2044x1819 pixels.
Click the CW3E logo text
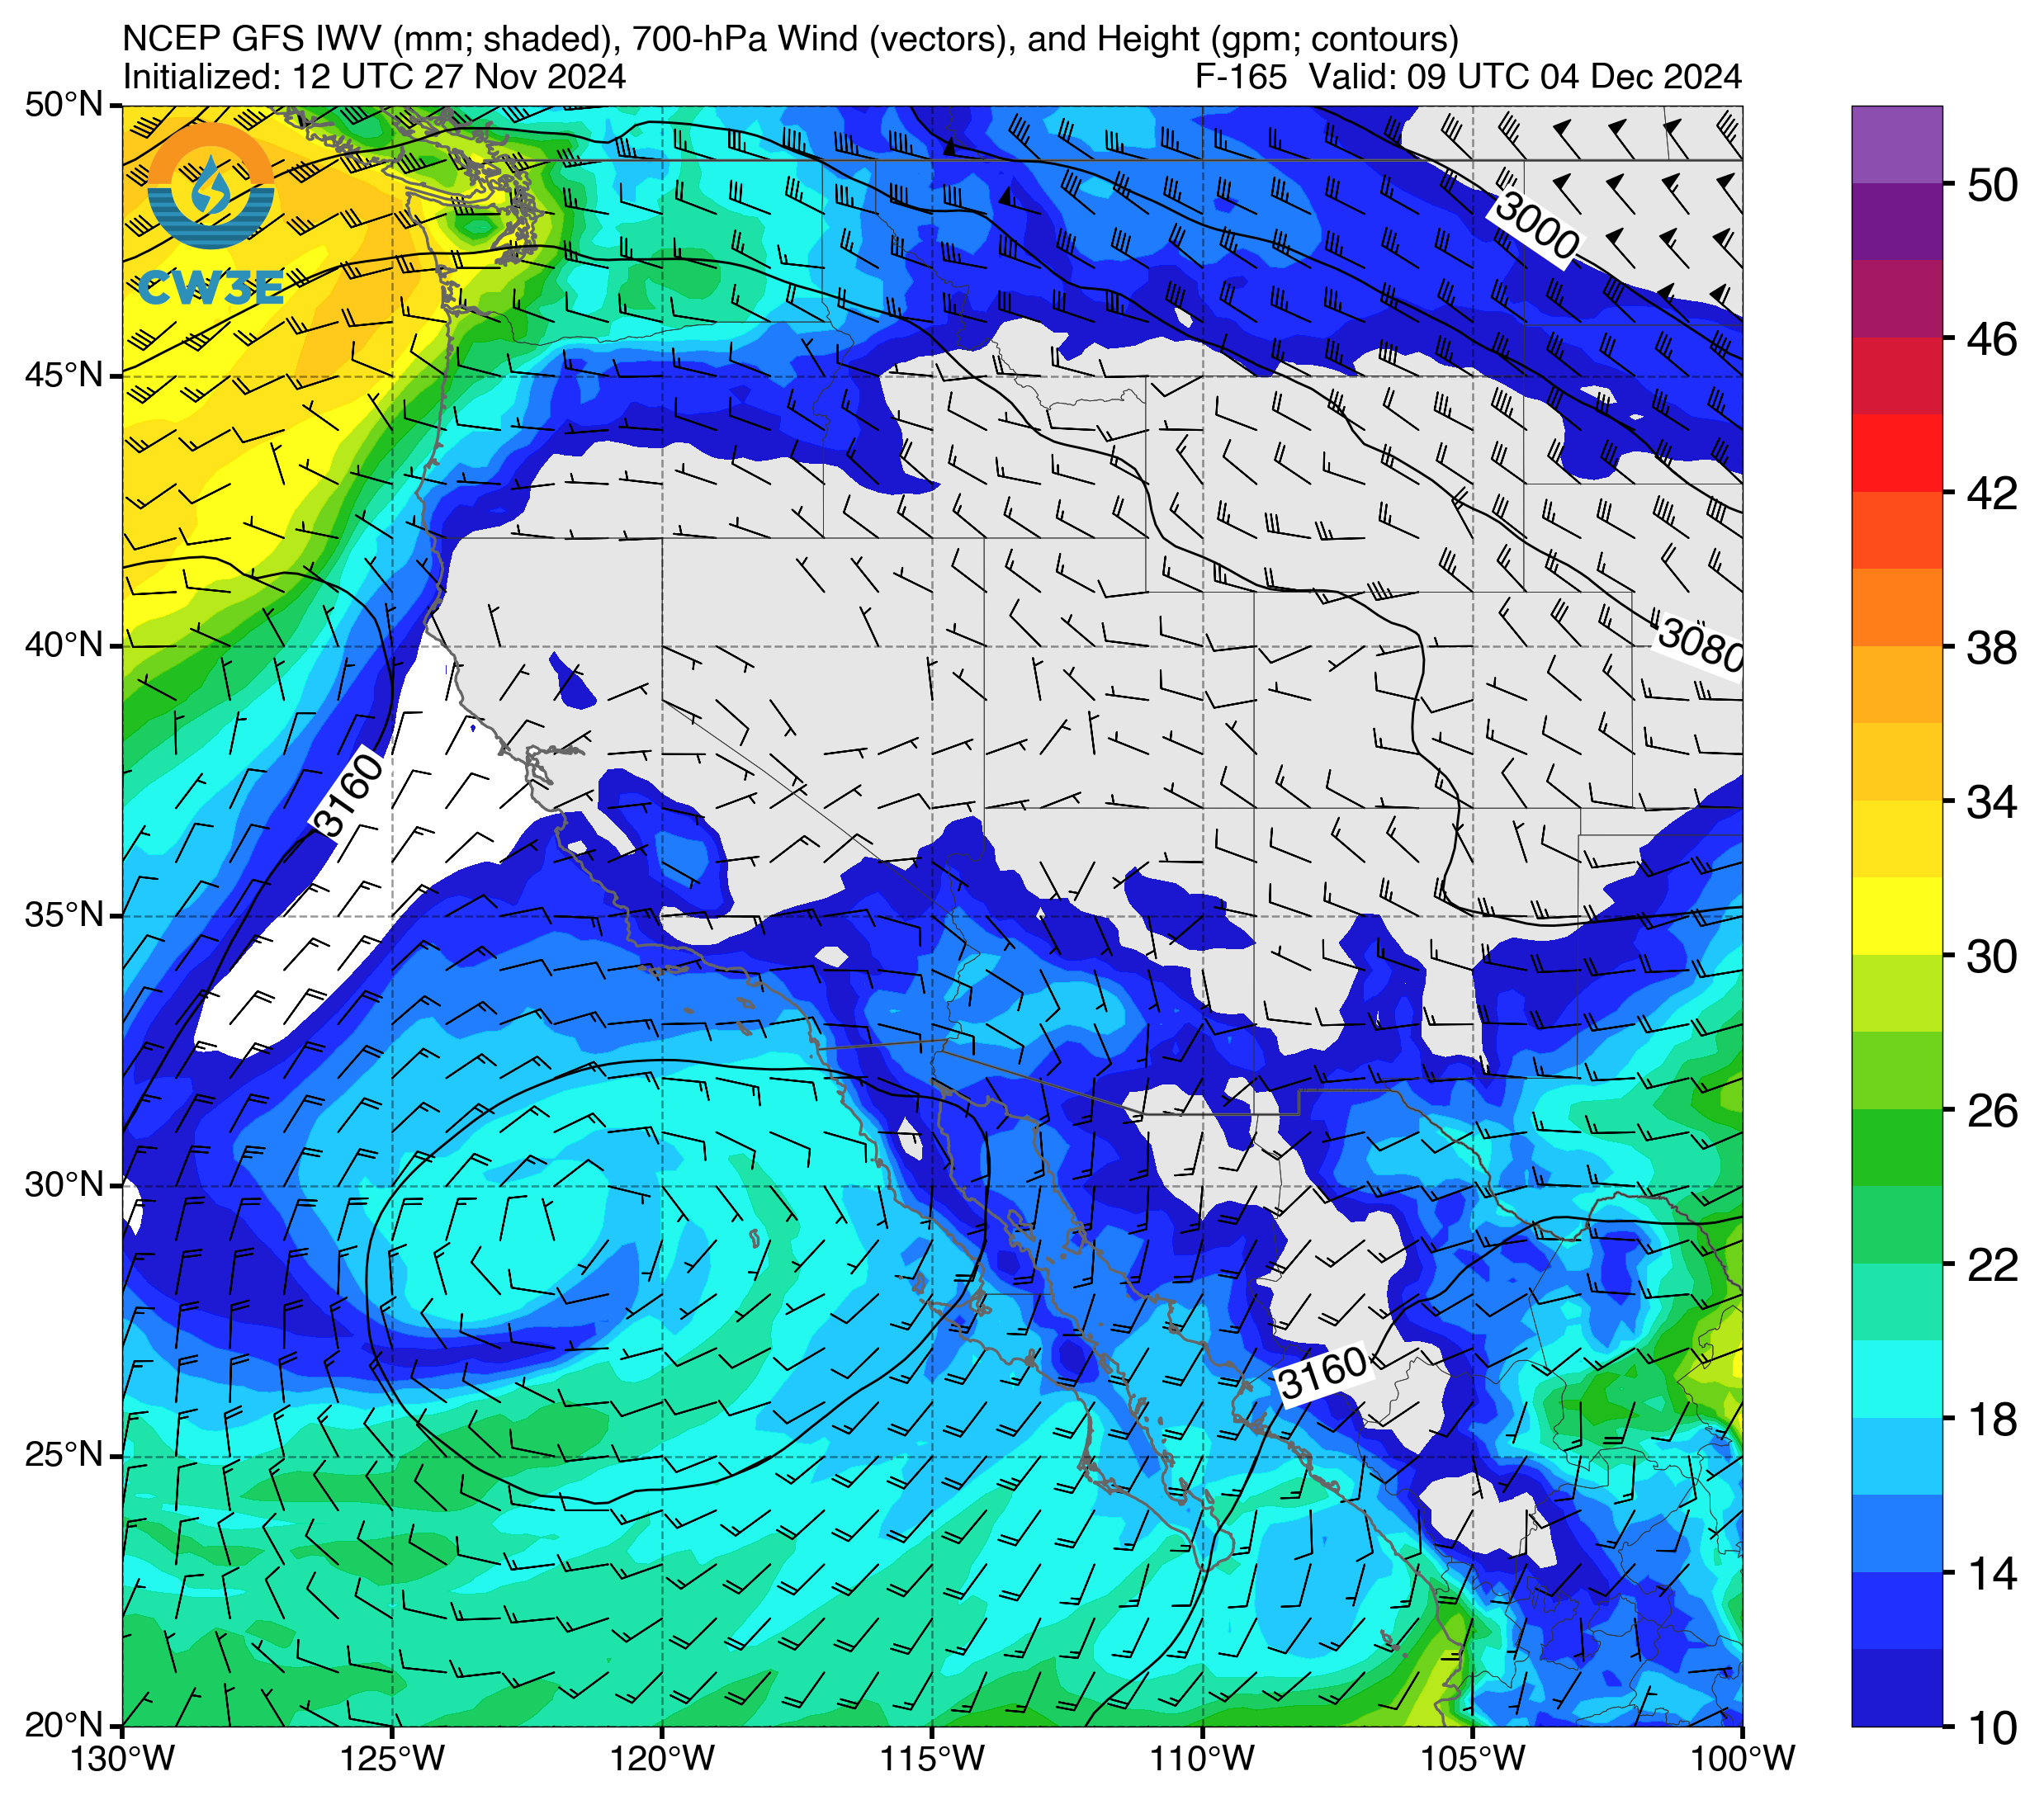tap(211, 289)
